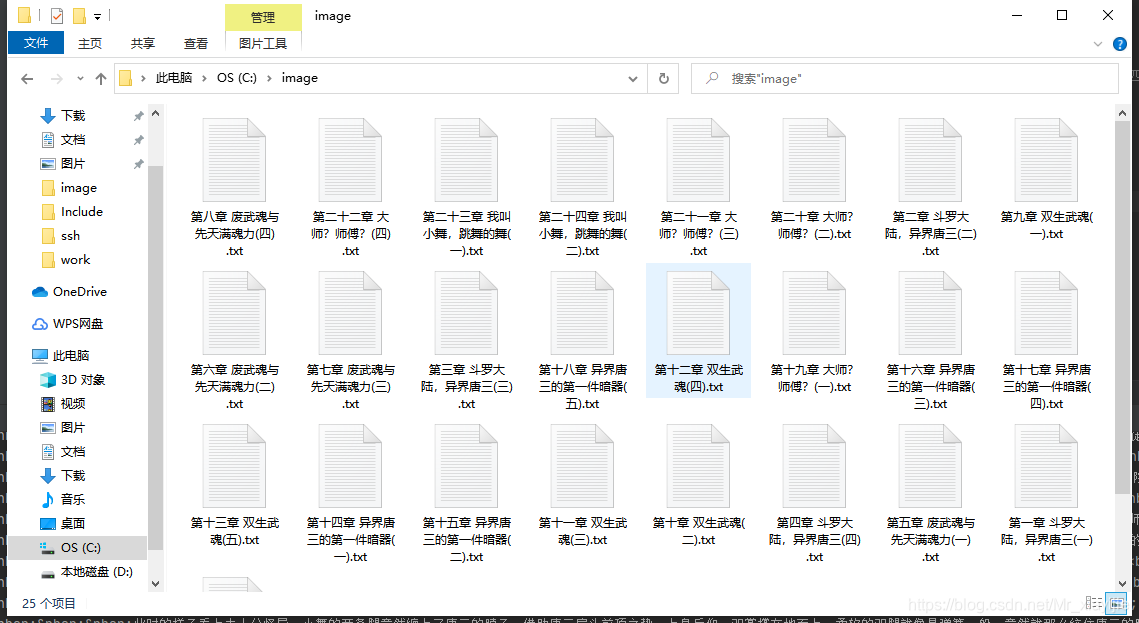Viewport: 1139px width, 623px height.
Task: Select file 第十三章 双生武魂(五).txt
Action: point(235,484)
